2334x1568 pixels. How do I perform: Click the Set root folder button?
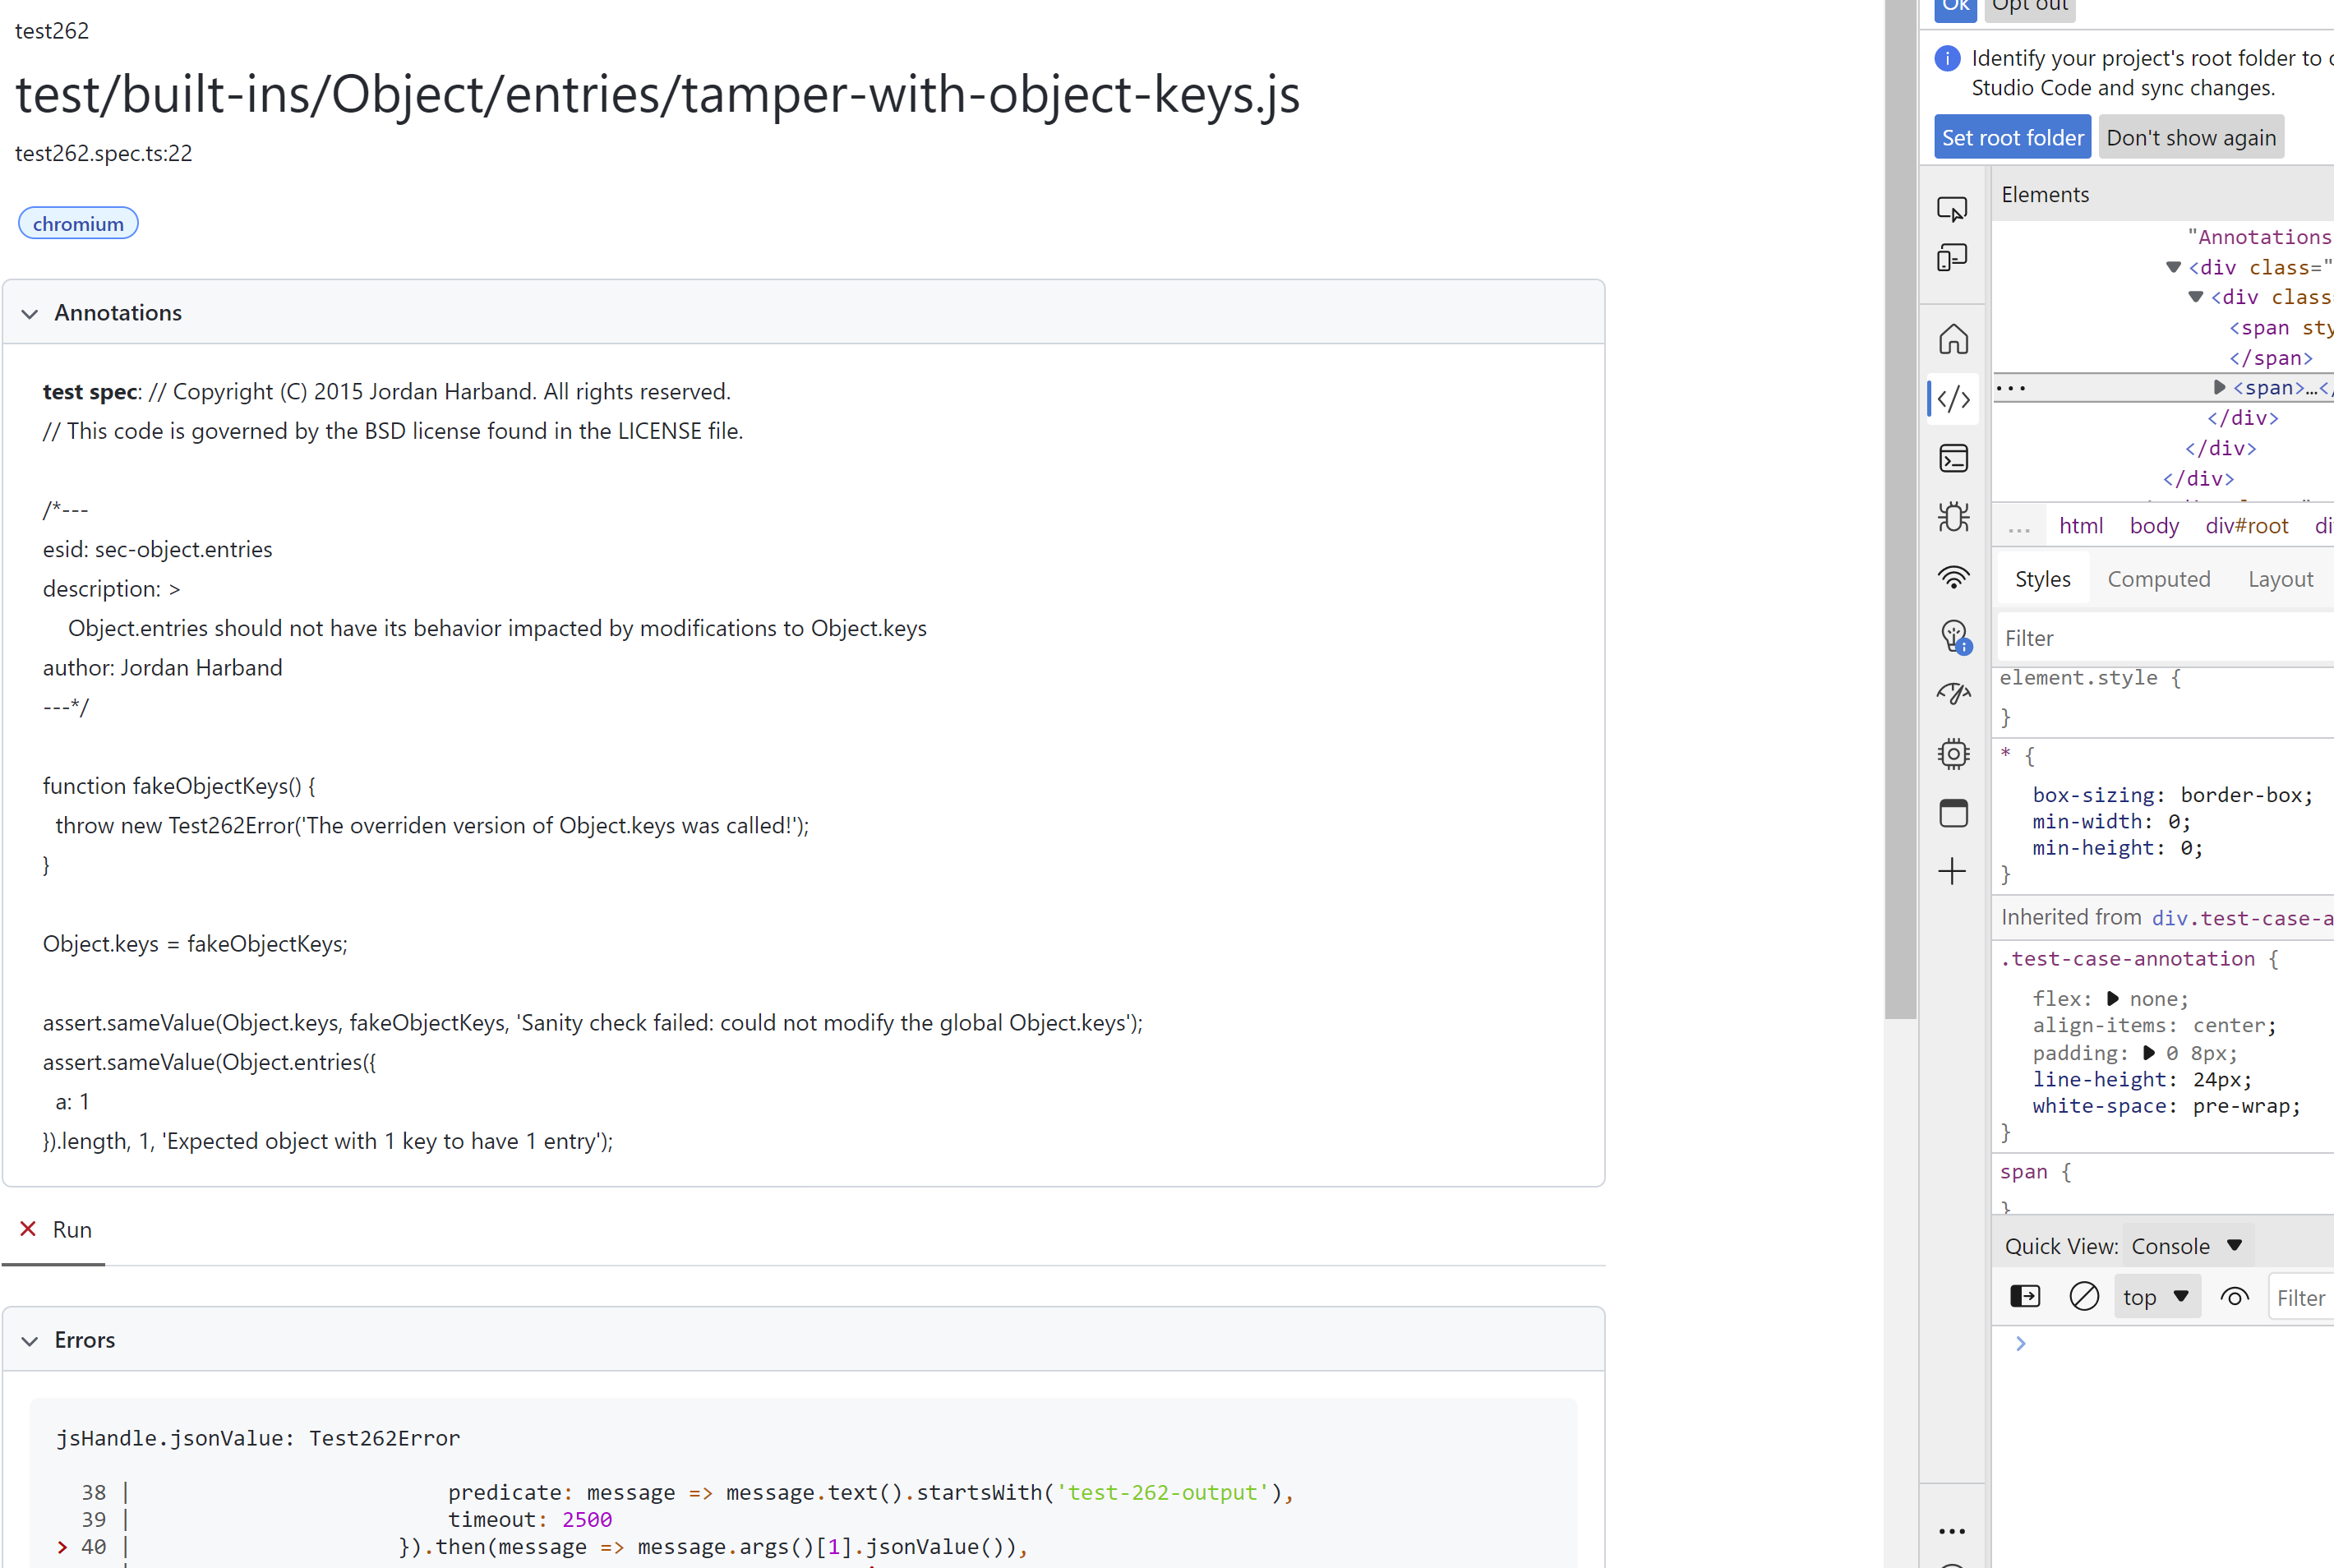pyautogui.click(x=2012, y=137)
